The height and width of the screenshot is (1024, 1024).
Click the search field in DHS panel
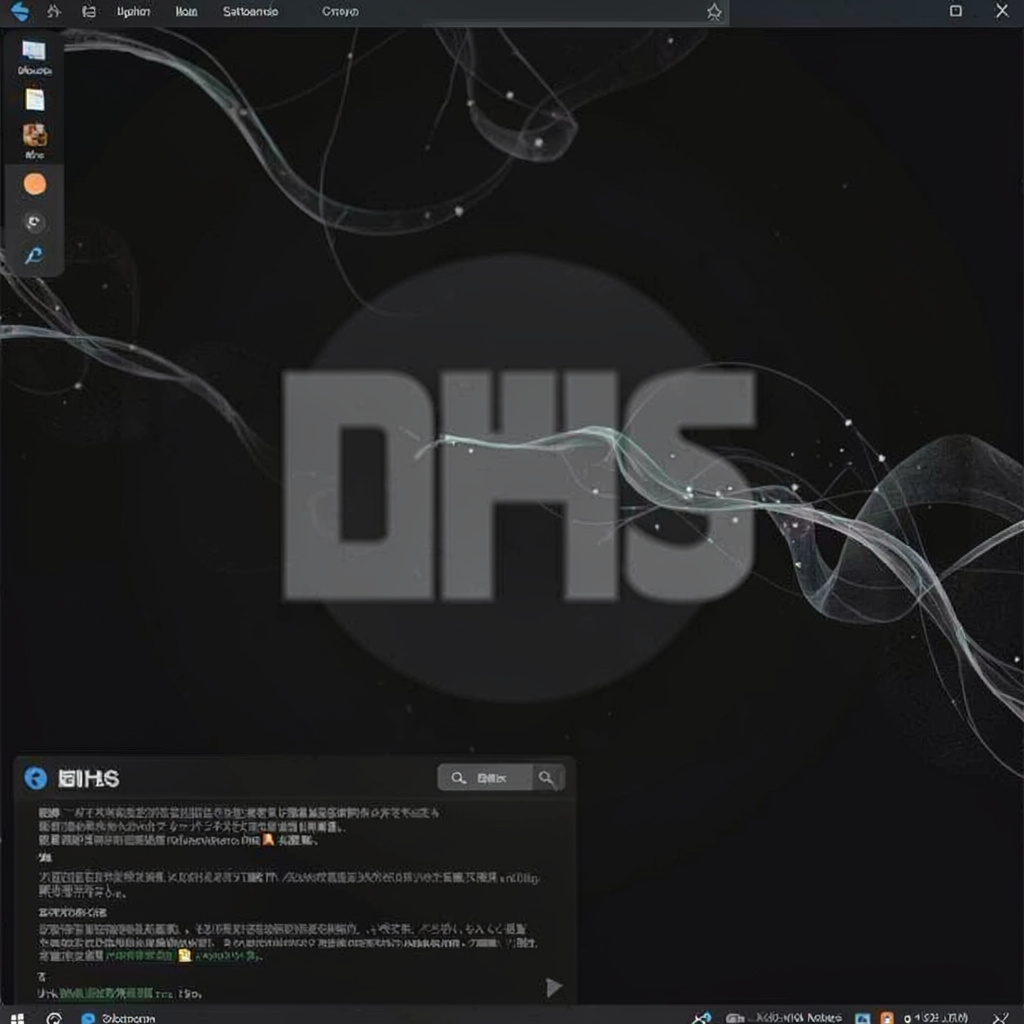(485, 778)
